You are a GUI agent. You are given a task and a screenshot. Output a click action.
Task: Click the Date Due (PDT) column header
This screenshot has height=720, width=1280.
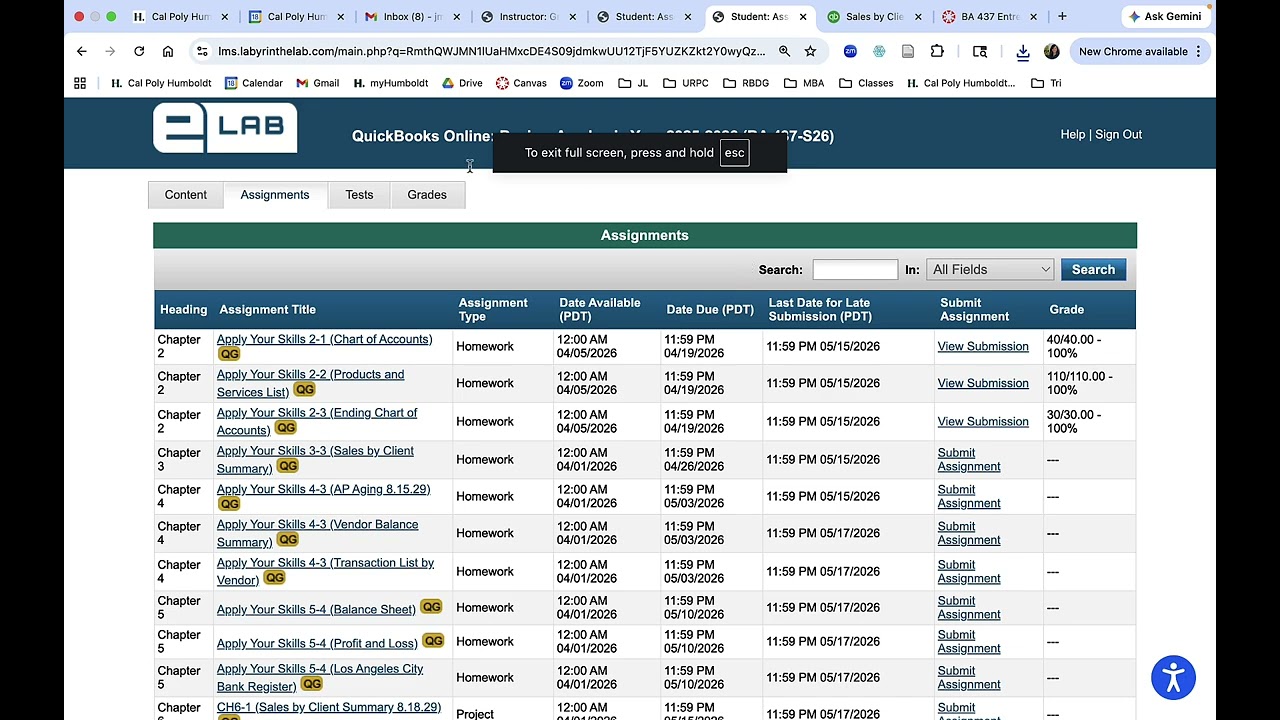coord(710,309)
